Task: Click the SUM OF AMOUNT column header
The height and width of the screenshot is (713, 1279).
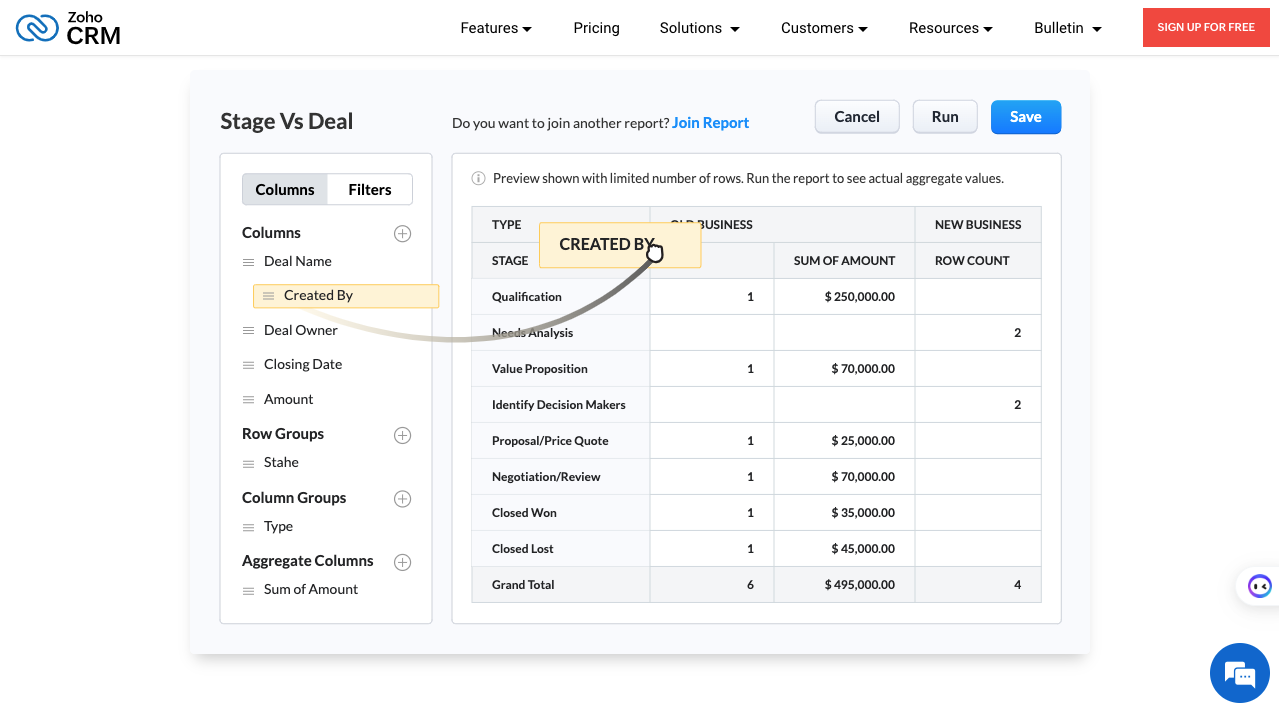Action: click(845, 261)
